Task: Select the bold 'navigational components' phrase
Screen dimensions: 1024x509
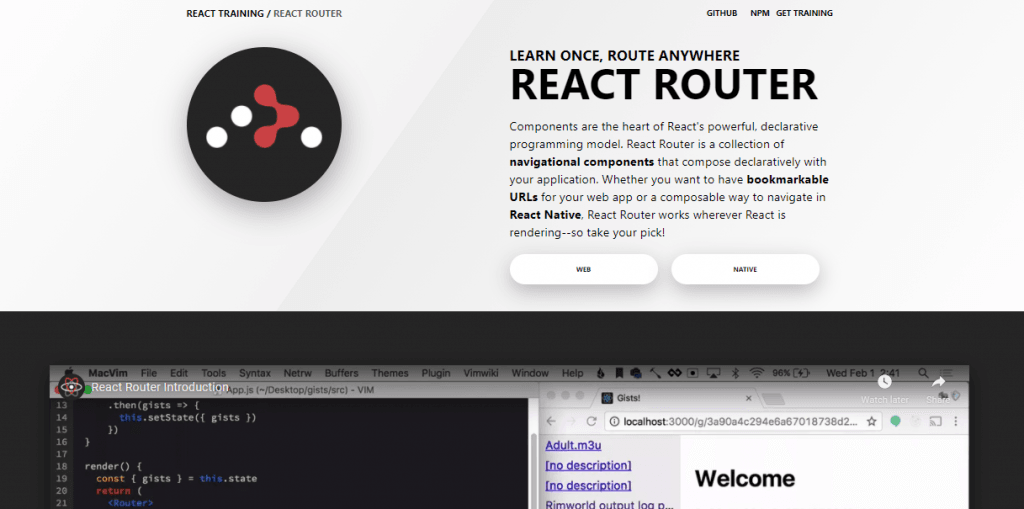Action: coord(582,161)
